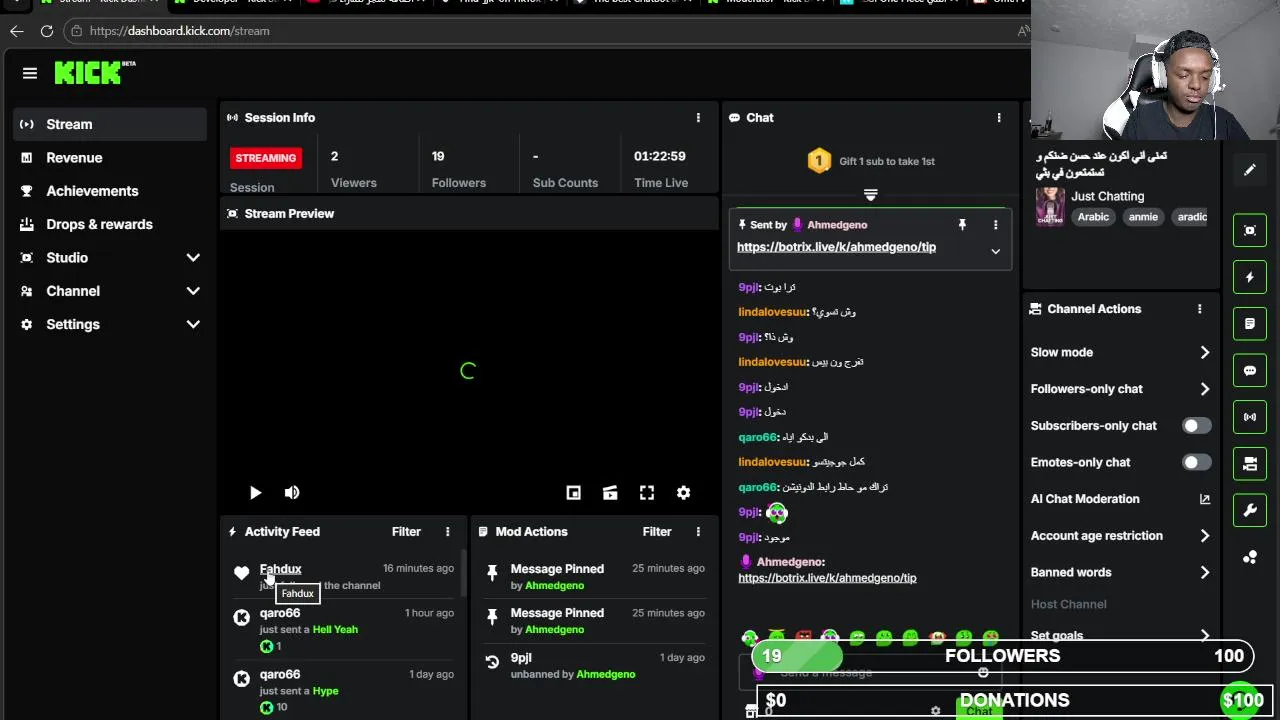Click Ahmedgeno in the 9pjl unbanned row

[x=605, y=674]
